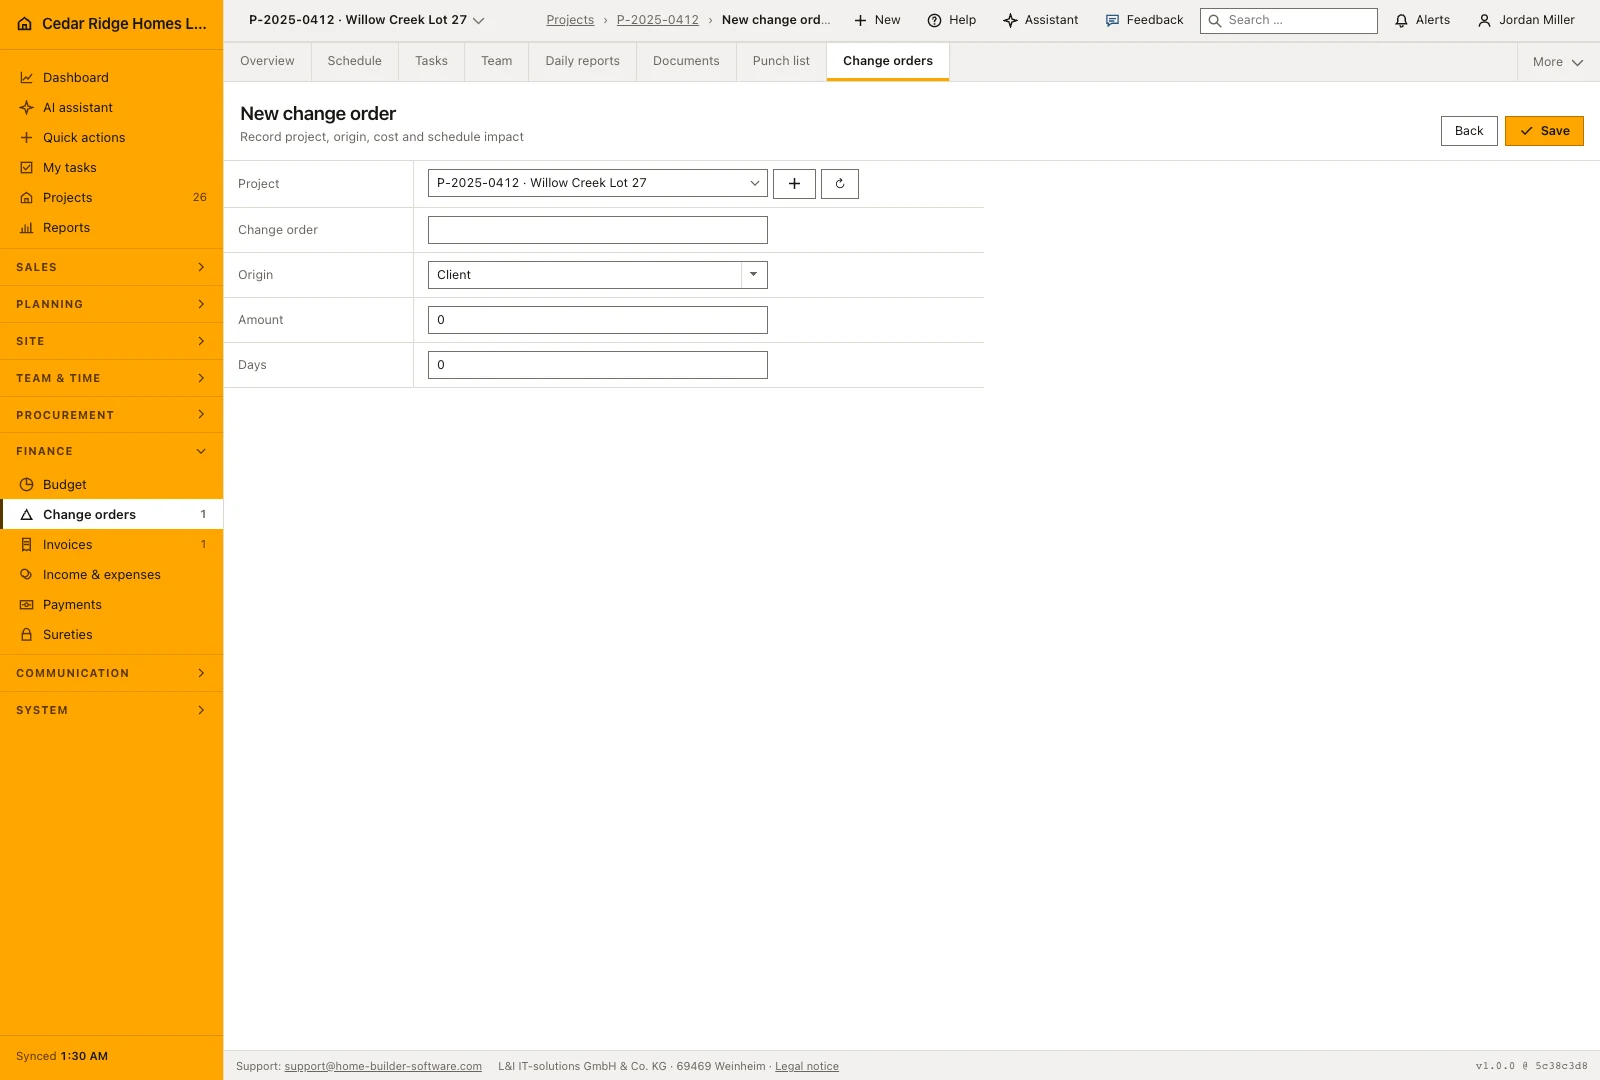Image resolution: width=1600 pixels, height=1080 pixels.
Task: Open the Legal notice link
Action: (807, 1066)
